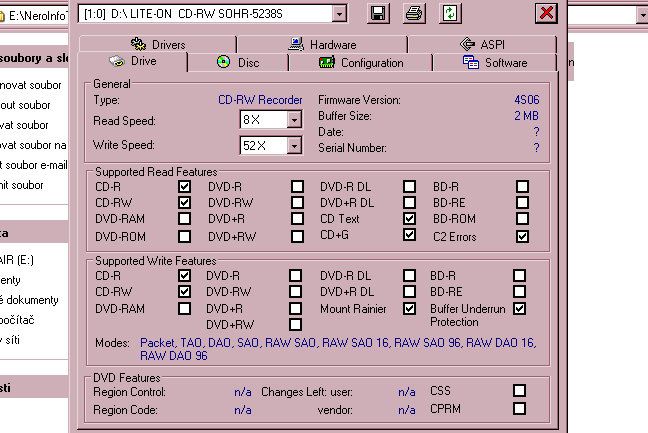Close the Nero InfoTool window
Screen dimensions: 648x433
pyautogui.click(x=546, y=13)
